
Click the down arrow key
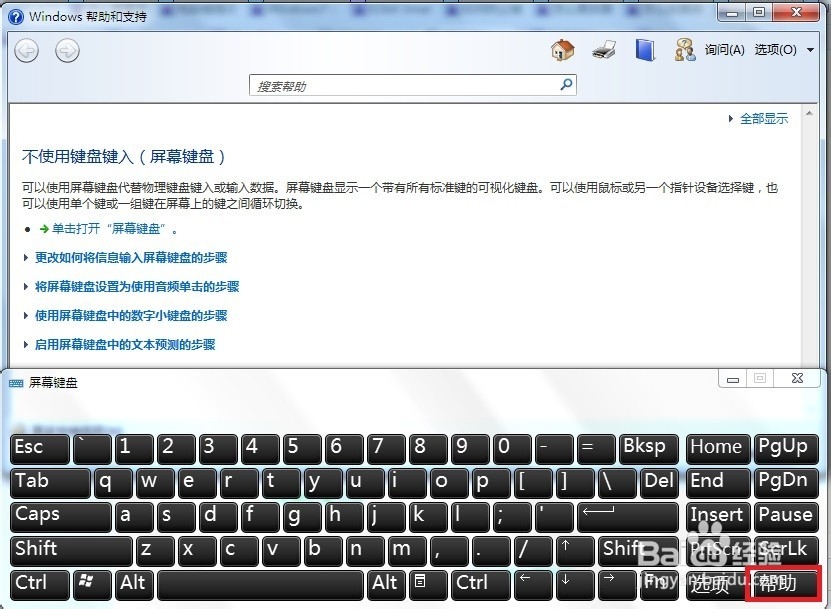pos(574,585)
